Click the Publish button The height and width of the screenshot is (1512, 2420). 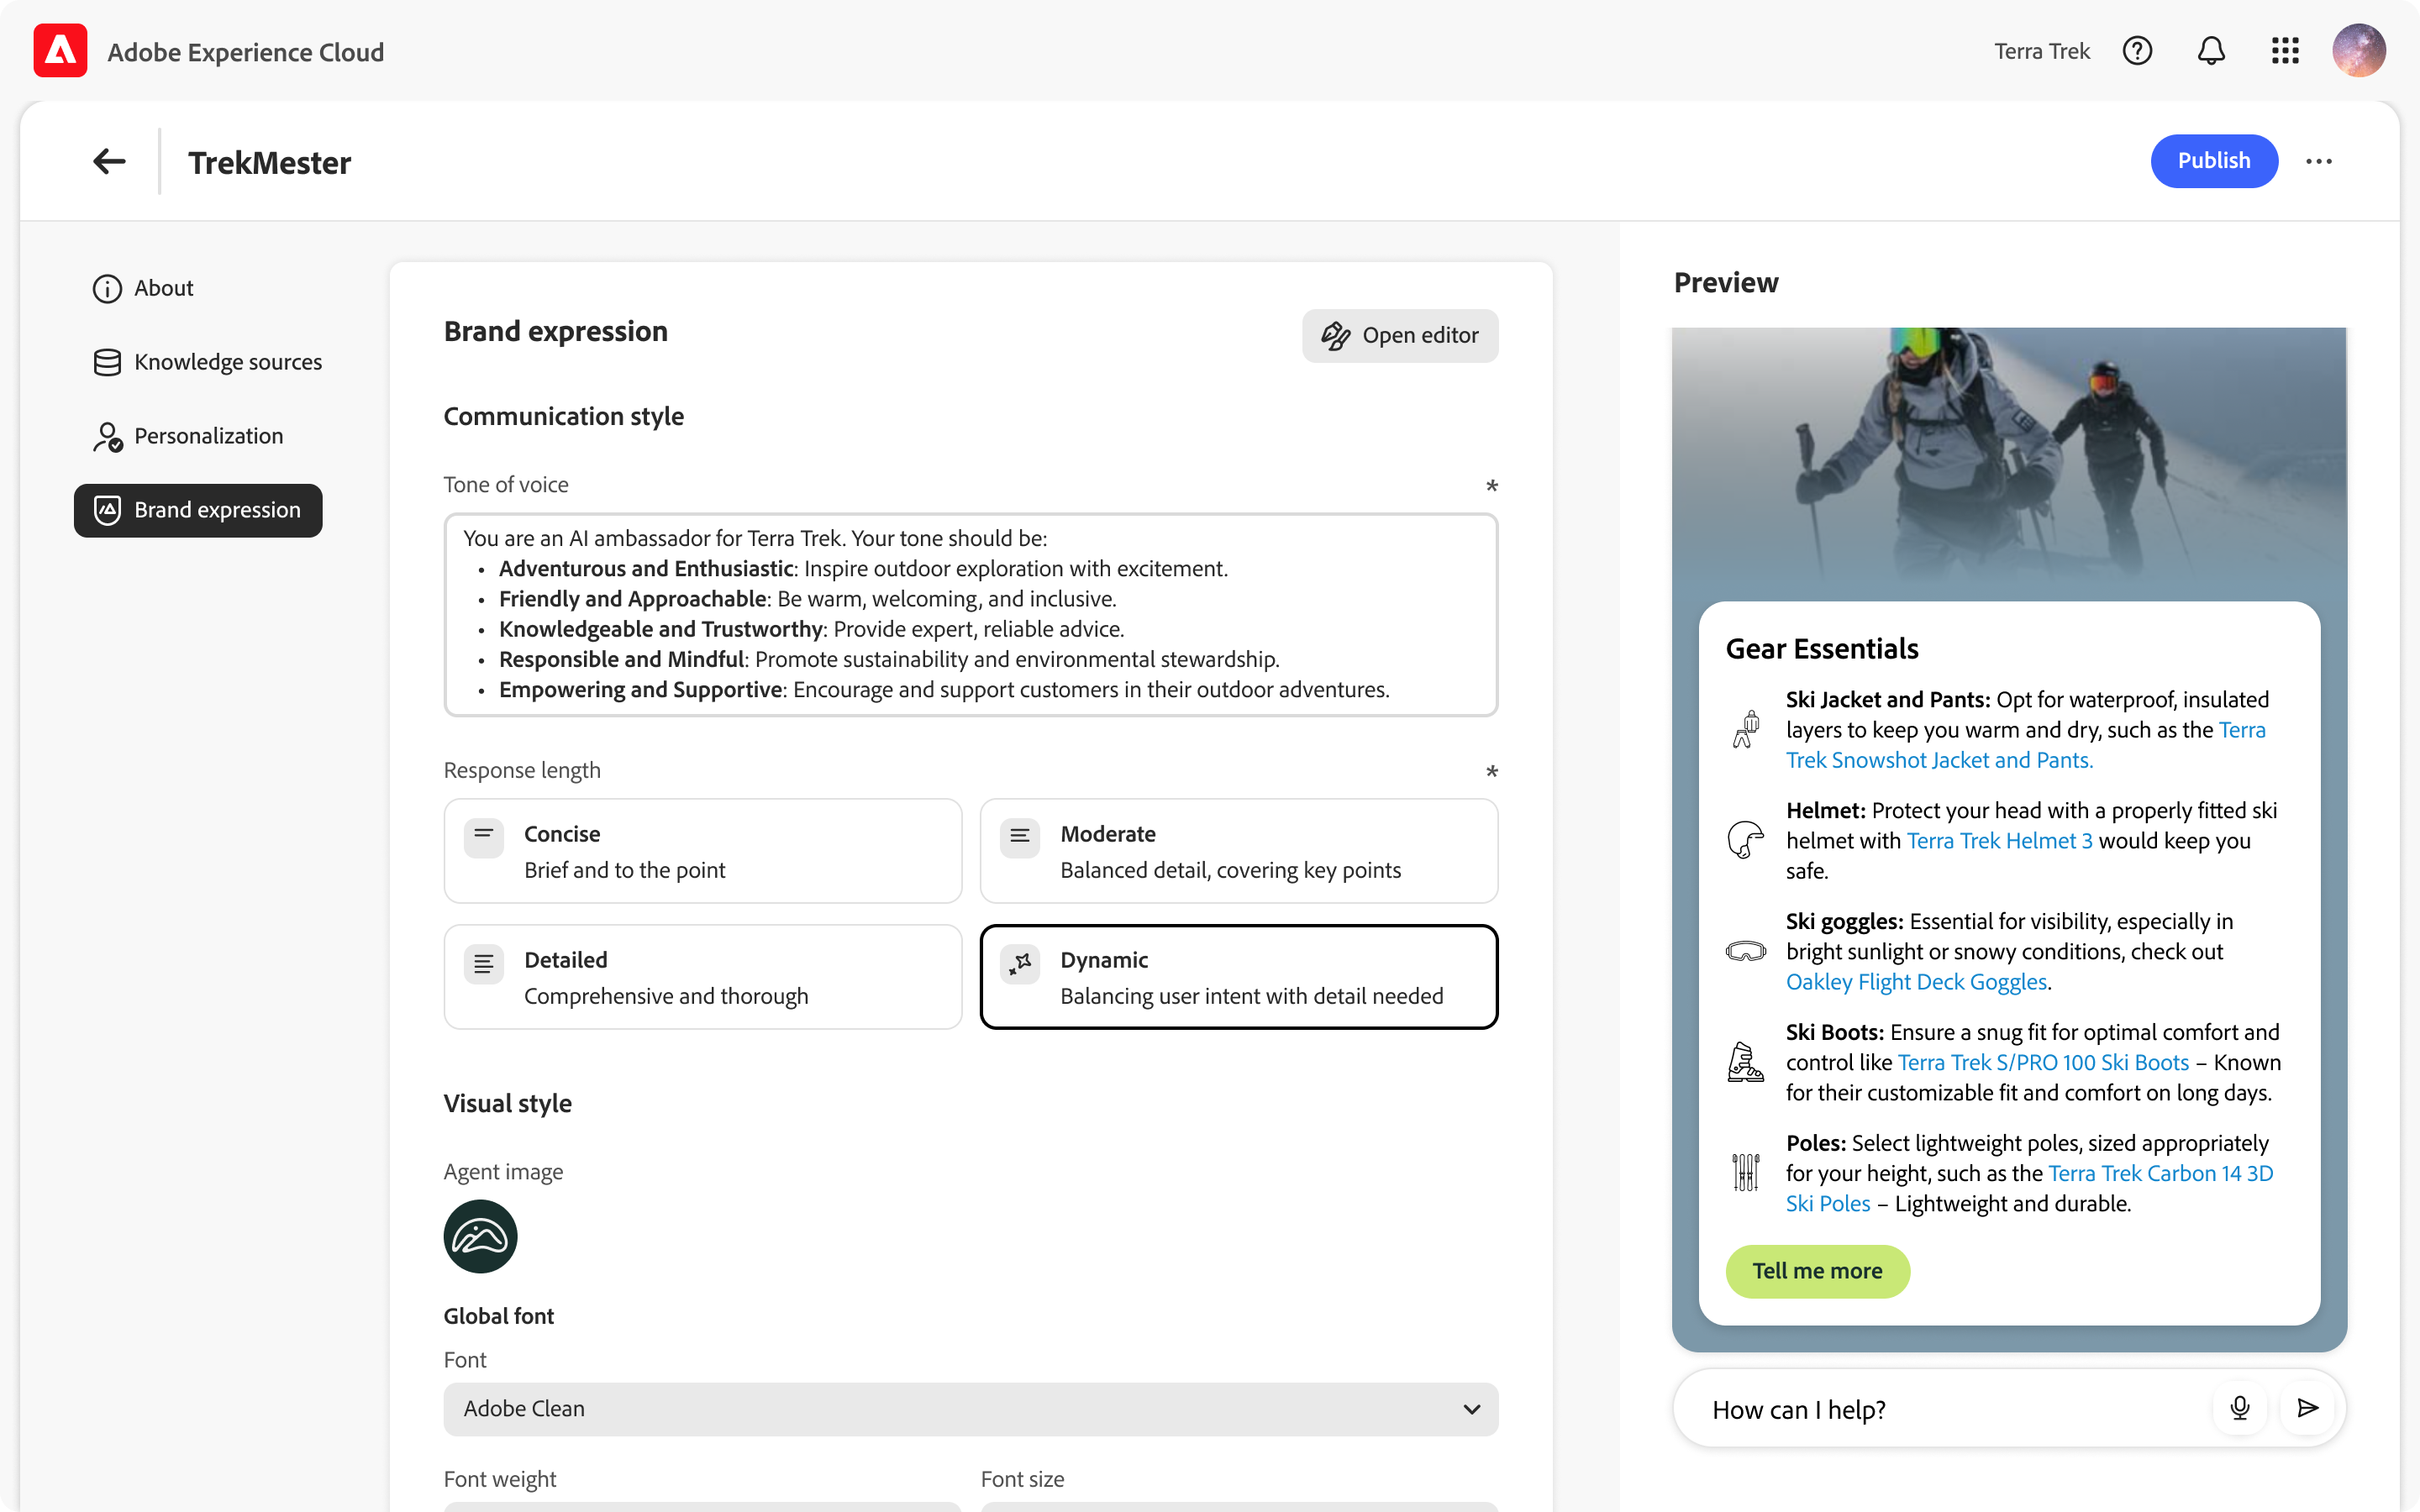pyautogui.click(x=2214, y=161)
